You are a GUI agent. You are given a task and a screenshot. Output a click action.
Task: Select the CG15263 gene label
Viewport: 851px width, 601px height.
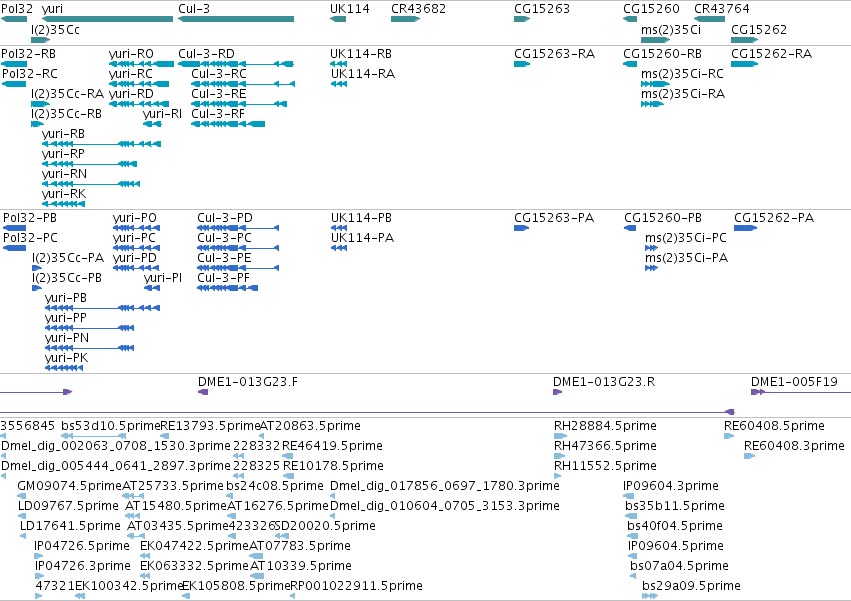(x=542, y=9)
